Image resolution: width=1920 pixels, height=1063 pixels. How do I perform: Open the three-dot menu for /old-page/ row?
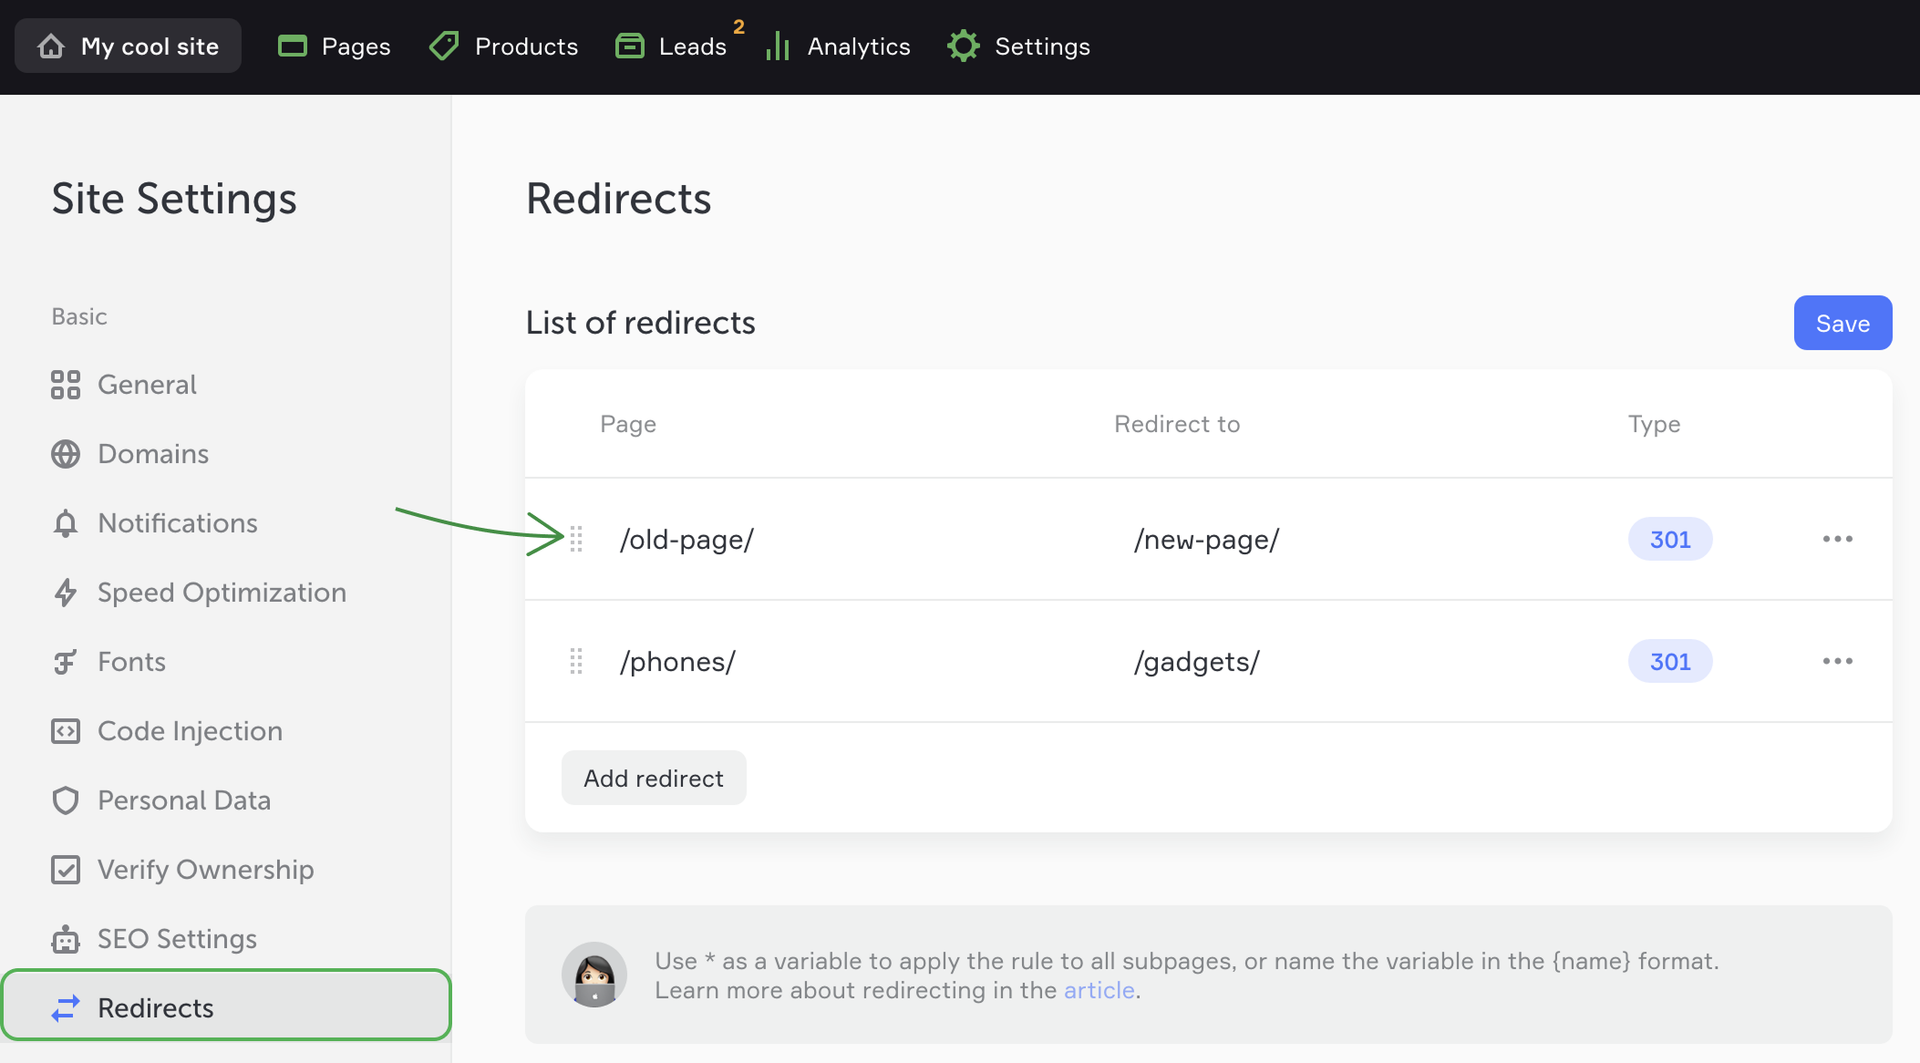pos(1837,539)
